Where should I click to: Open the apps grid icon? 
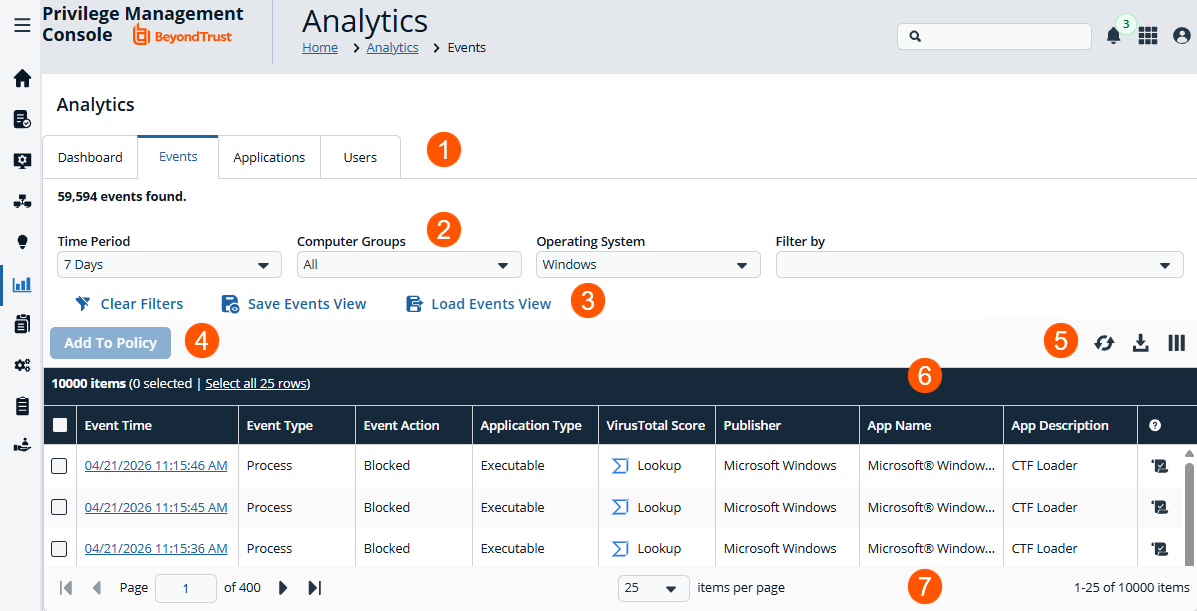coord(1148,35)
